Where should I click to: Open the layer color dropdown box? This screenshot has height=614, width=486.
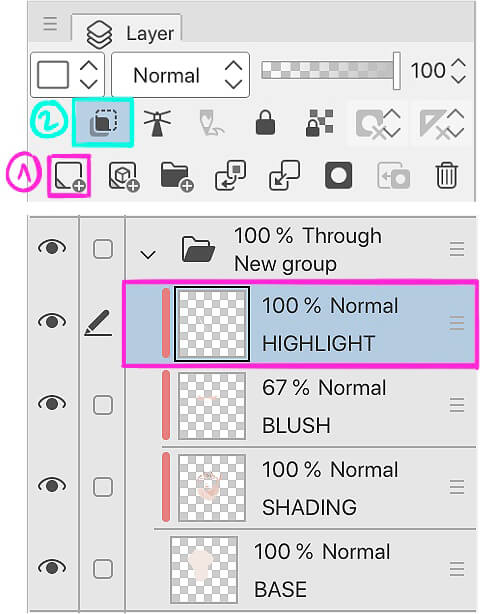point(67,75)
